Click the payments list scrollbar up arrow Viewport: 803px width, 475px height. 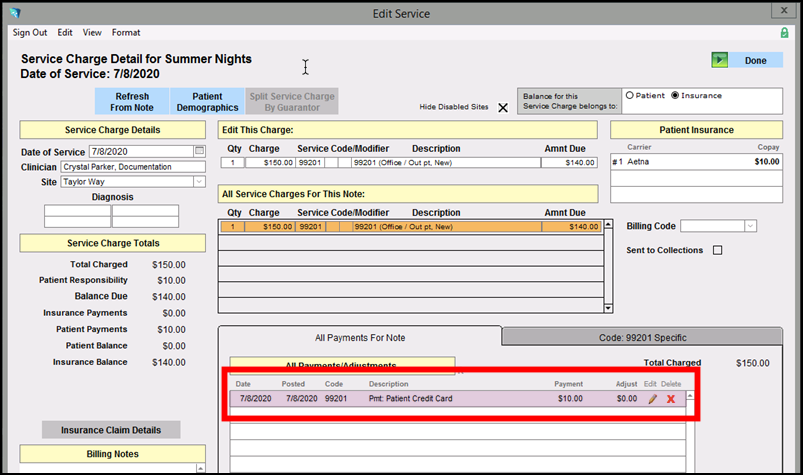tap(689, 395)
